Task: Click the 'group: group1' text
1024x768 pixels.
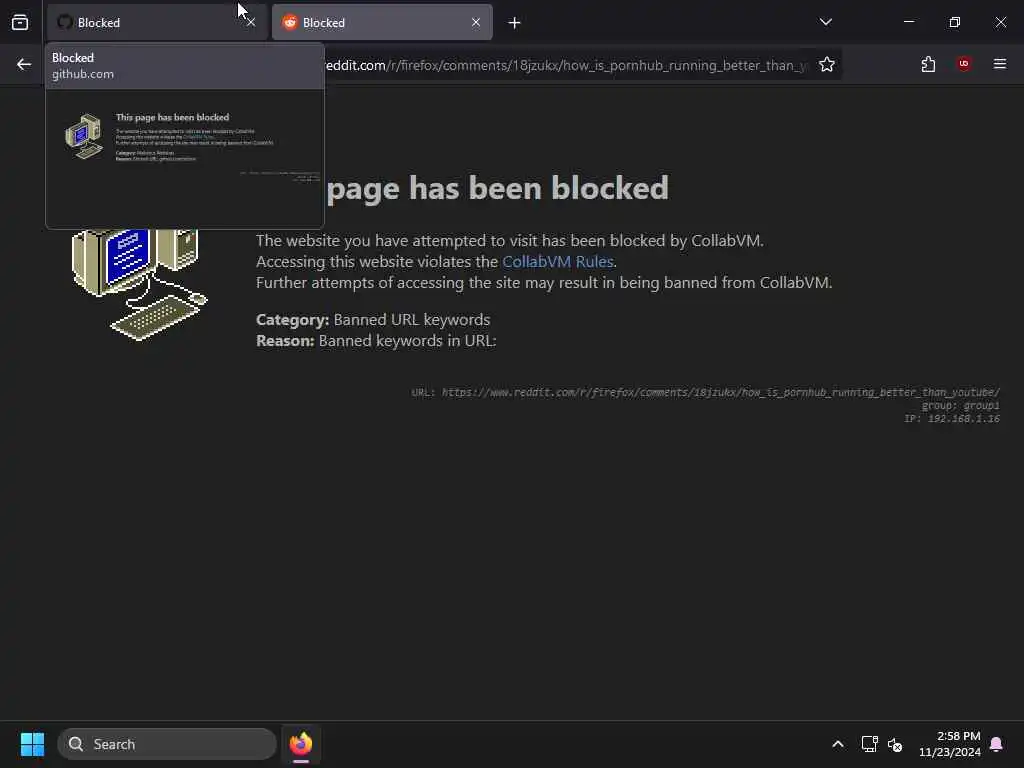Action: click(x=960, y=406)
